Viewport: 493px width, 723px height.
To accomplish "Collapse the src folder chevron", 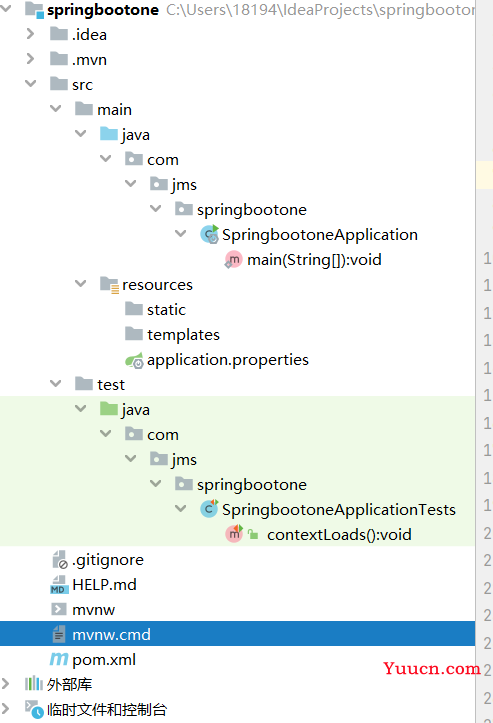I will point(30,83).
